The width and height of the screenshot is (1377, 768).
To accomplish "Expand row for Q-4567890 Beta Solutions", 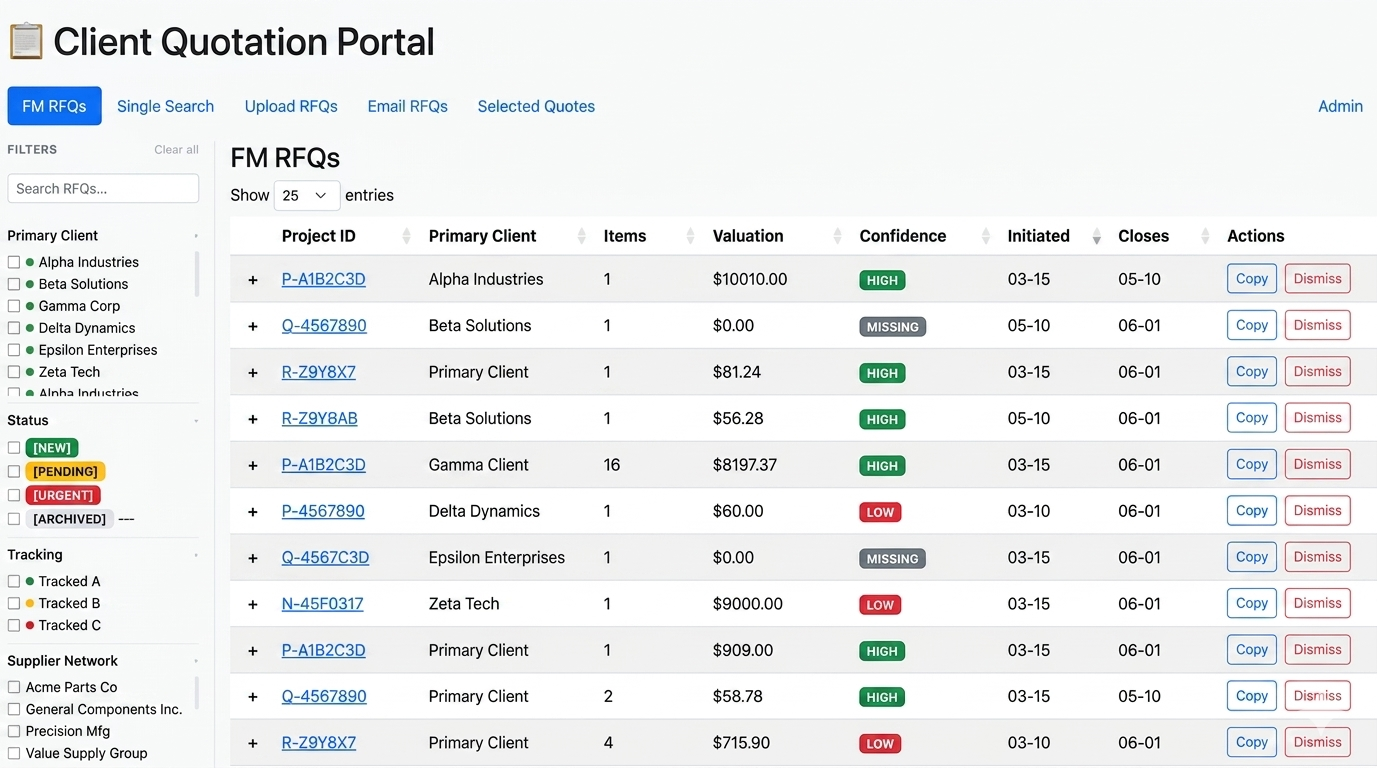I will click(253, 326).
